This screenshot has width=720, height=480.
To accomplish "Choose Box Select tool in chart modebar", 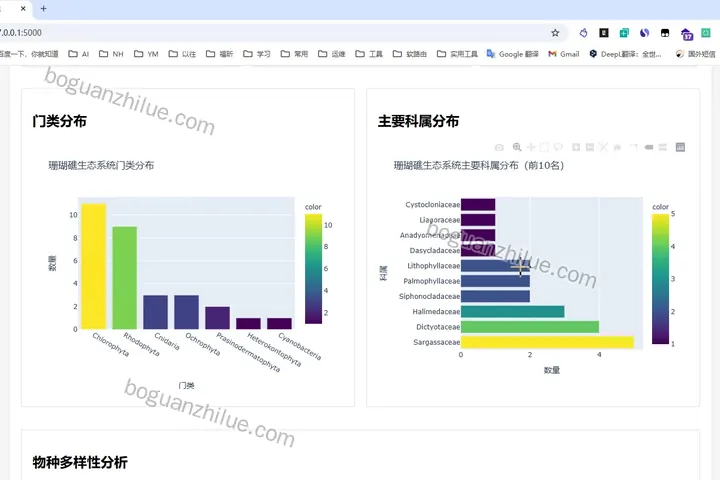I will [x=544, y=147].
